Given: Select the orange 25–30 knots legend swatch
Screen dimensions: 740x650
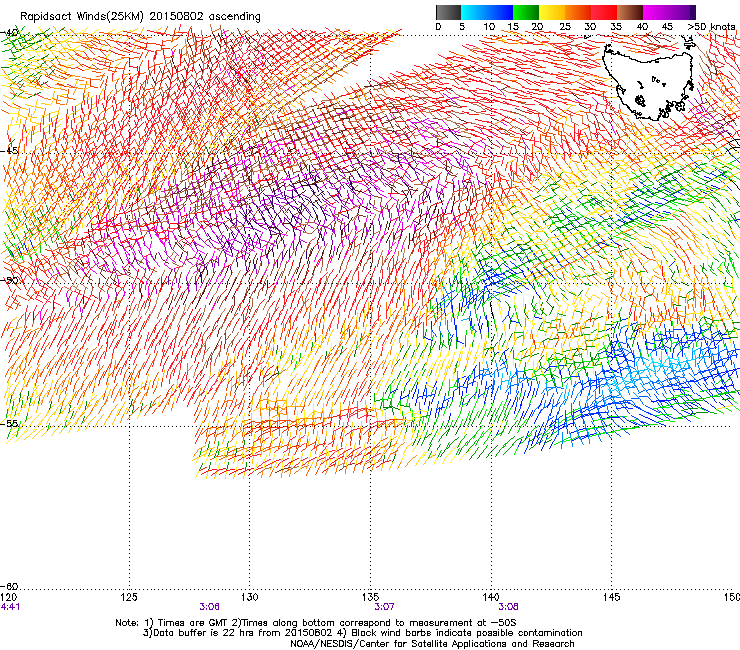Looking at the screenshot, I should tap(578, 12).
